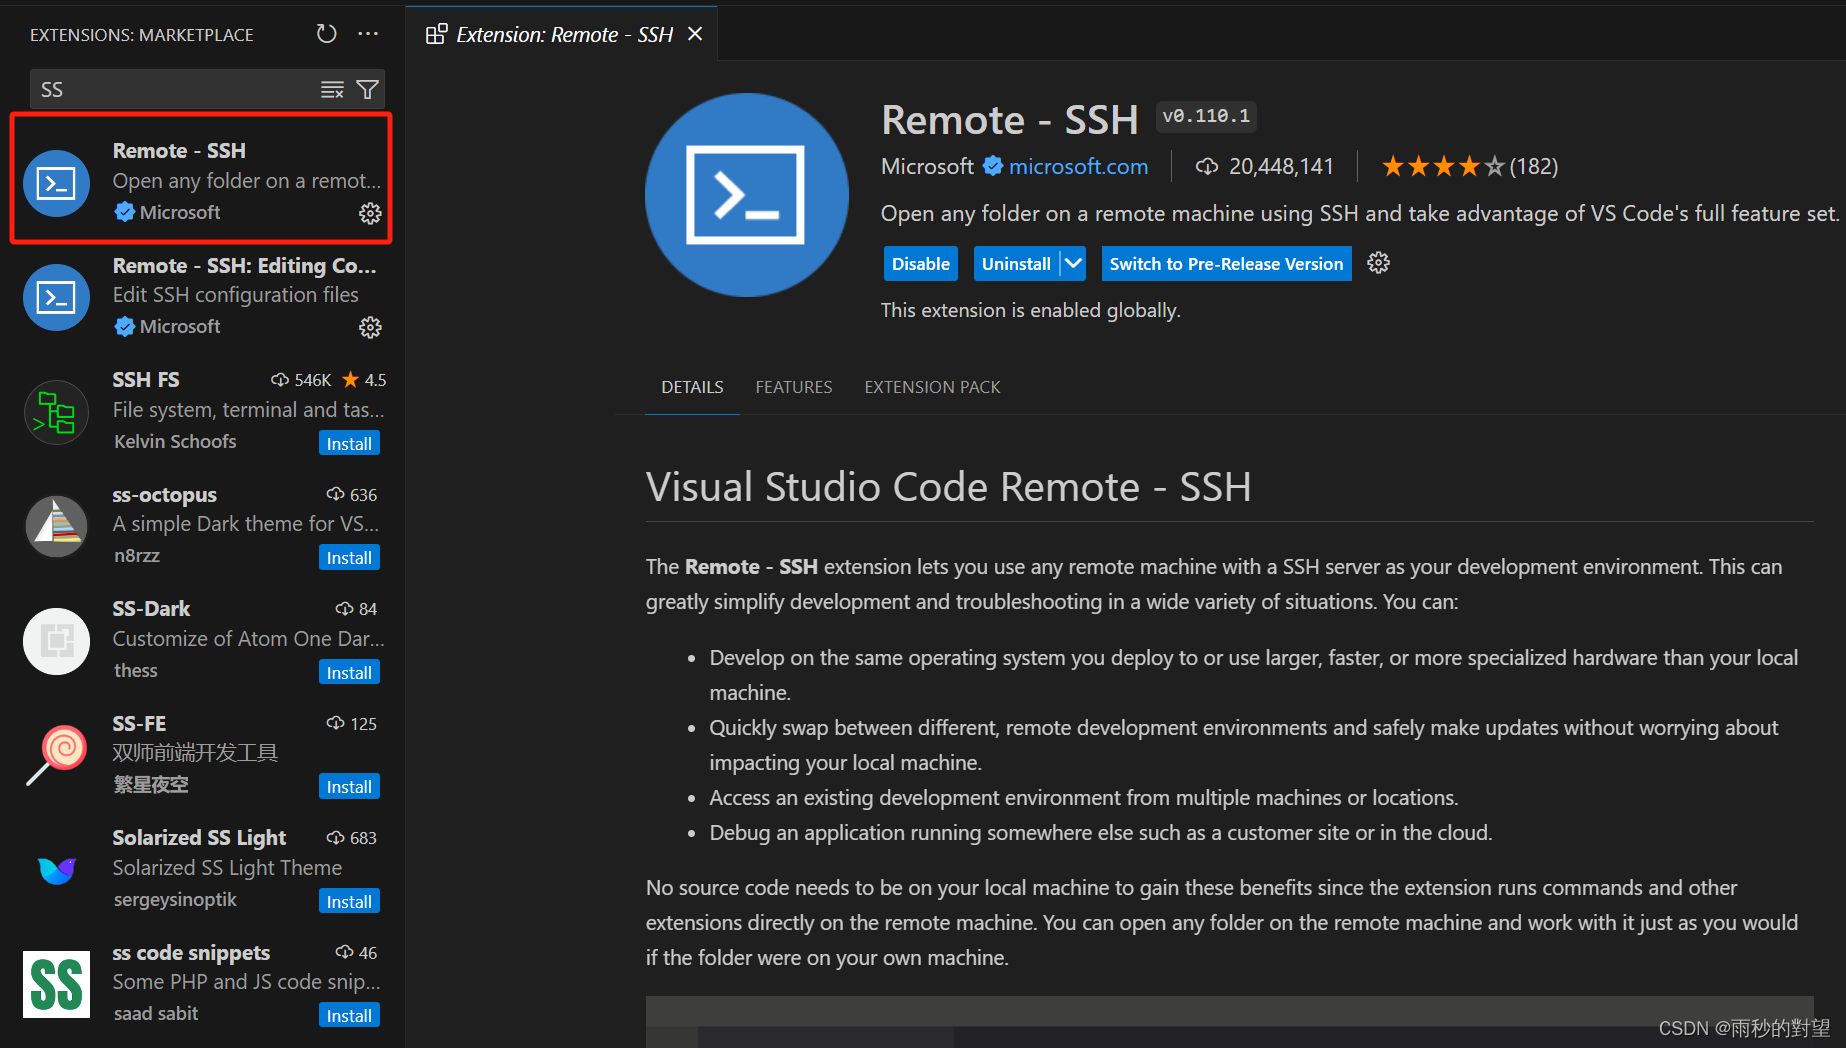Refresh the extensions list
1846x1048 pixels.
(x=326, y=33)
